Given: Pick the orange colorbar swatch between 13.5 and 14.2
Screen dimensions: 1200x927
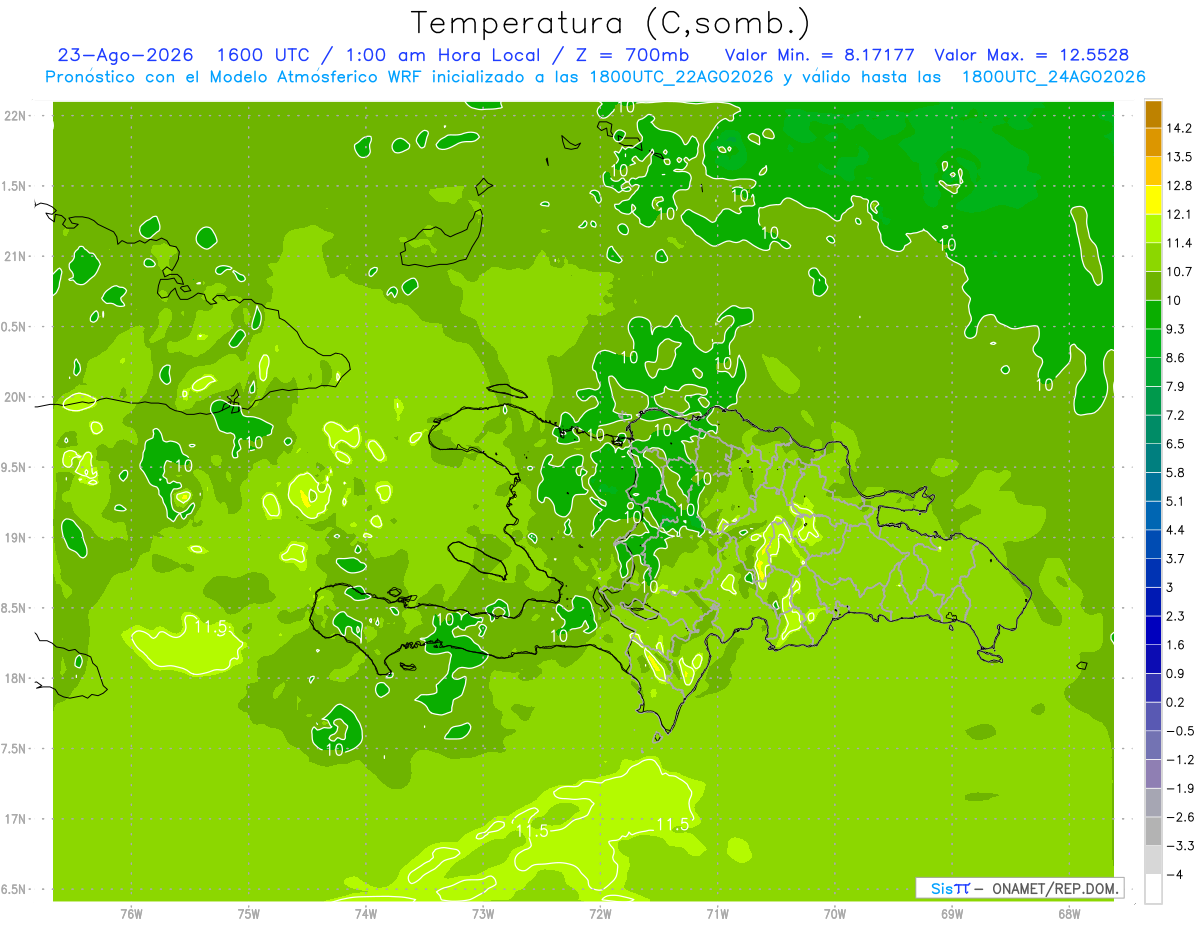Looking at the screenshot, I should 1153,142.
